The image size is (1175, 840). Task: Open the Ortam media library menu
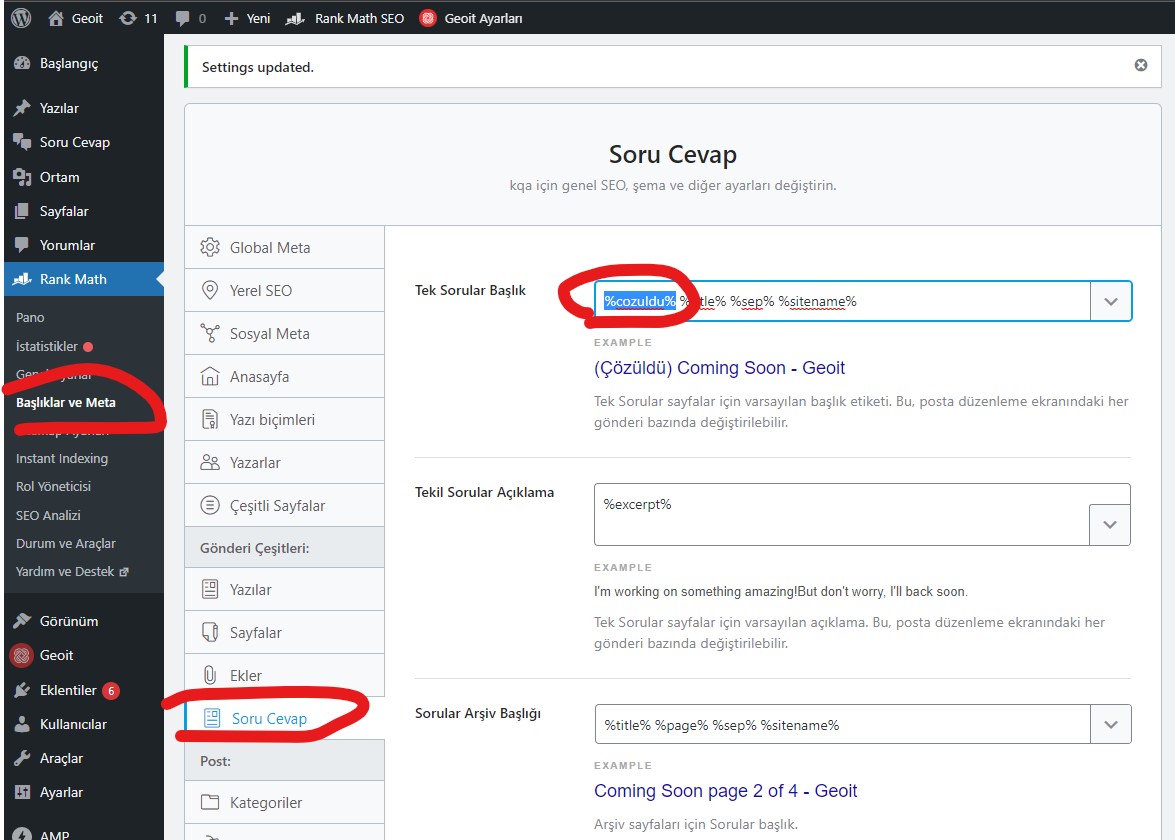coord(59,177)
